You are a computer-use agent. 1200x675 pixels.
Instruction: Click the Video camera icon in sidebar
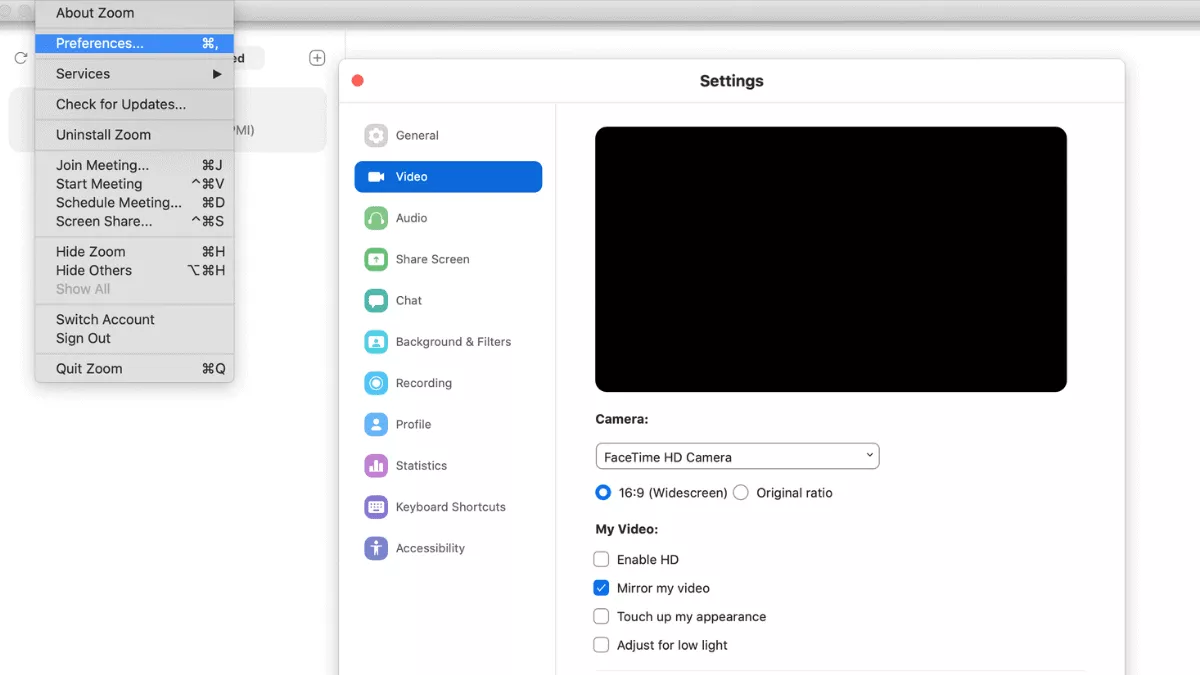(x=376, y=177)
